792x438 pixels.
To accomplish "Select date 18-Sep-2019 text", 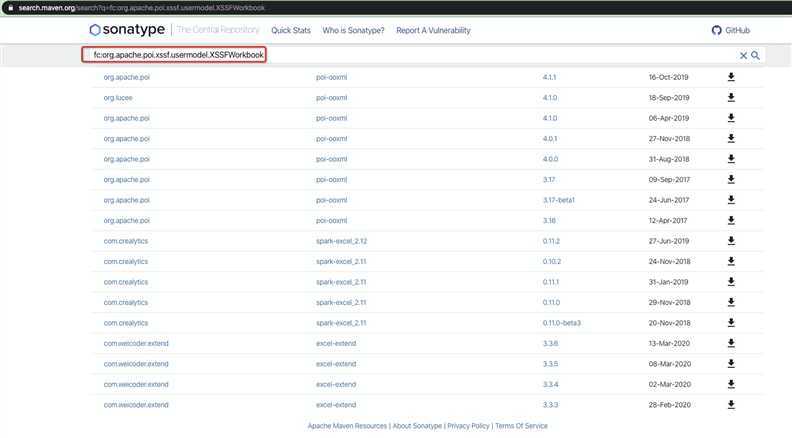I will coord(669,98).
